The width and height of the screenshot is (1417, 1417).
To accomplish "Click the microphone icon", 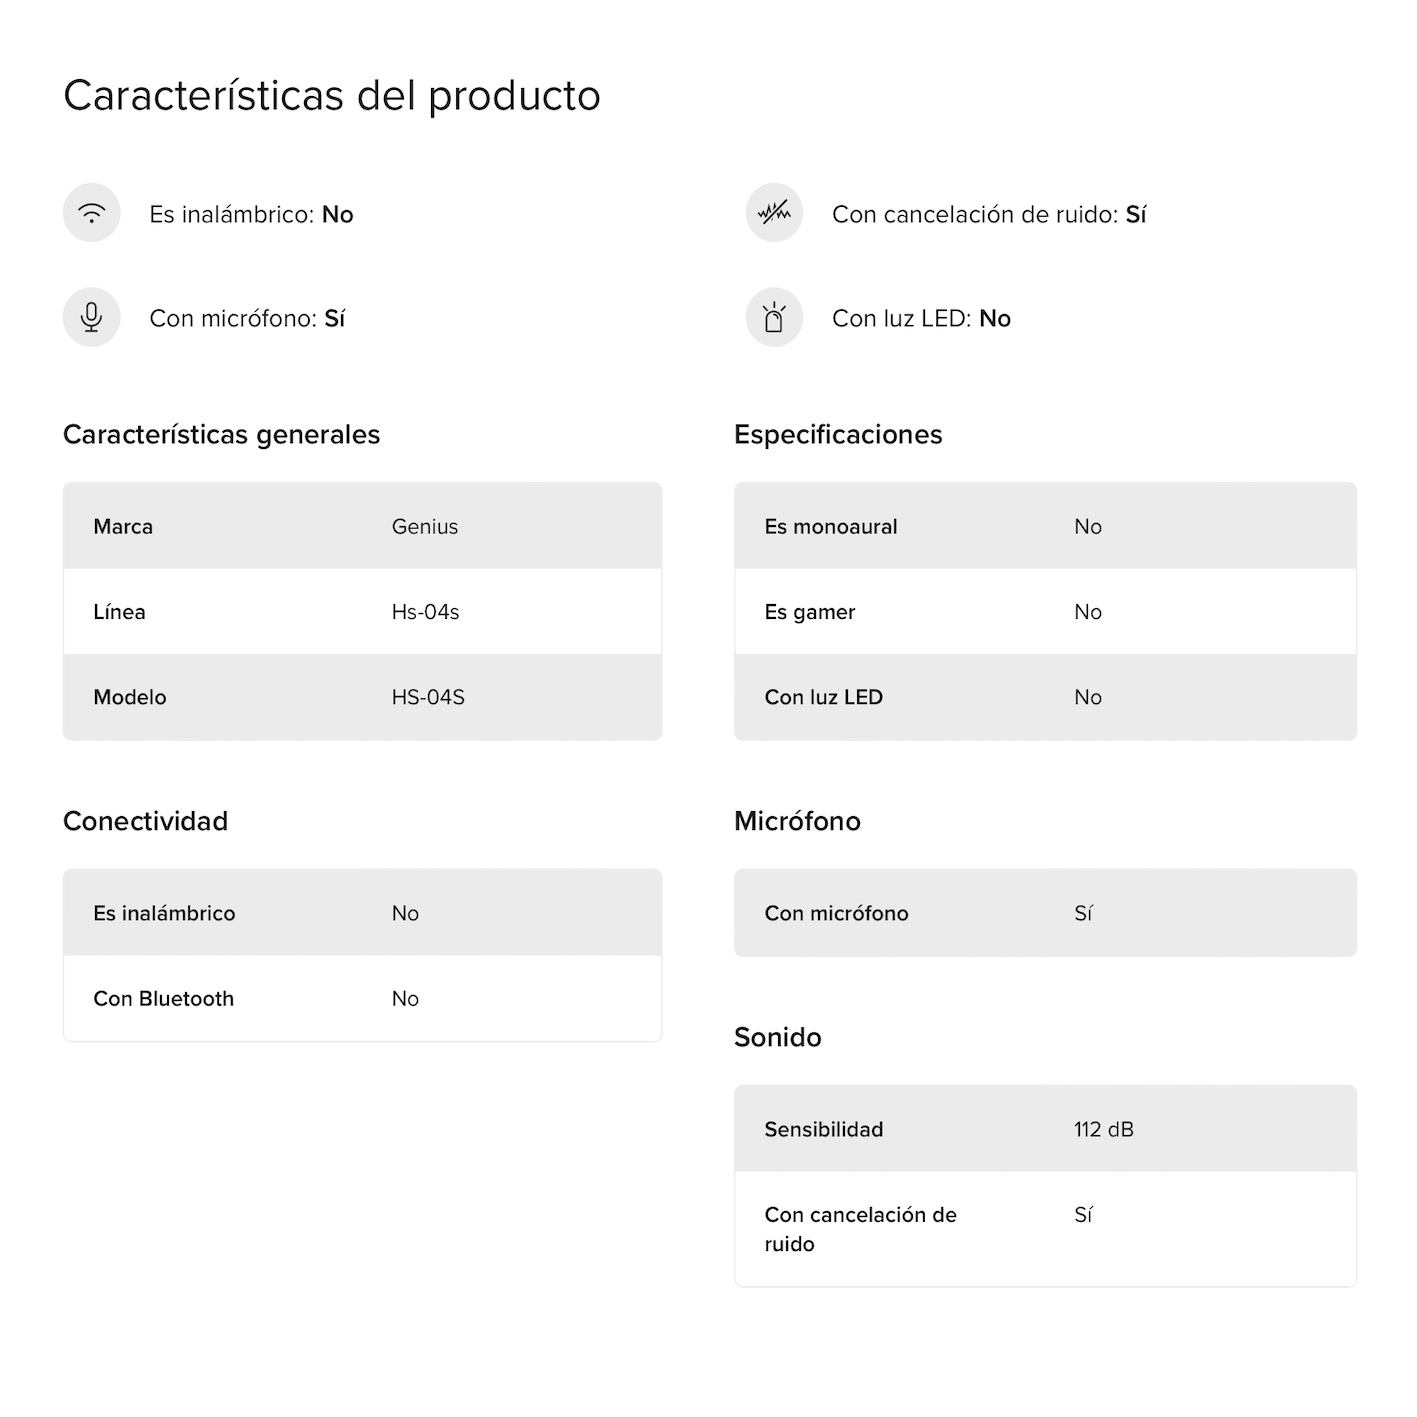I will [x=91, y=317].
